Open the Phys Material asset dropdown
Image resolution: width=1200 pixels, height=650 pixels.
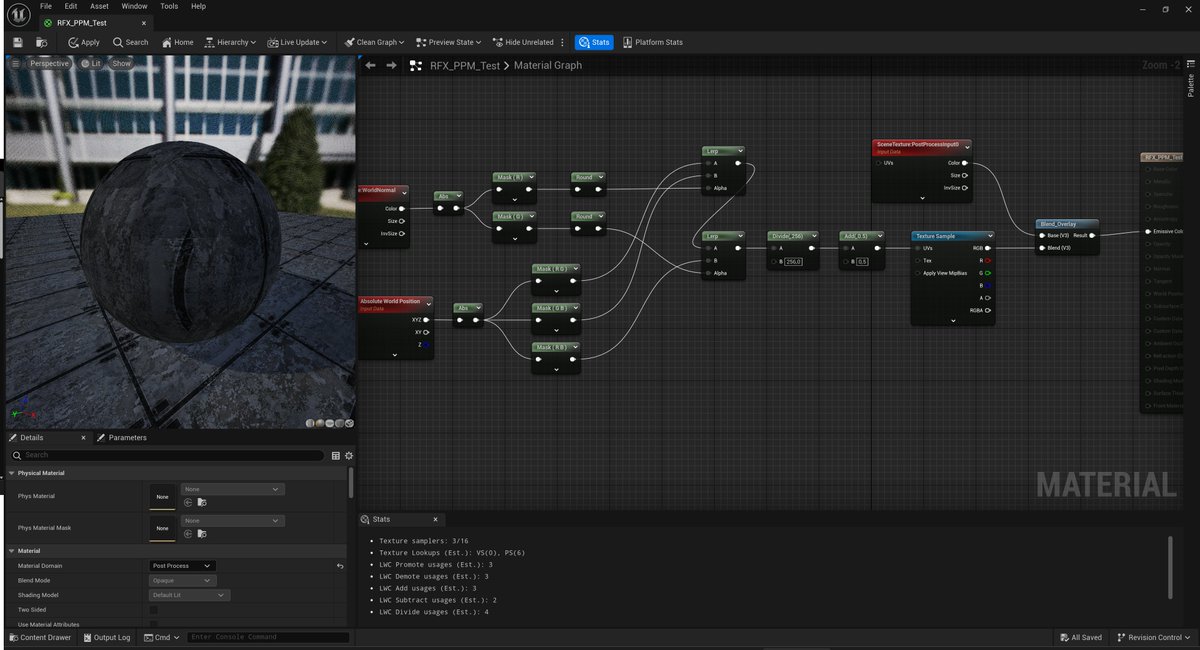(x=233, y=489)
